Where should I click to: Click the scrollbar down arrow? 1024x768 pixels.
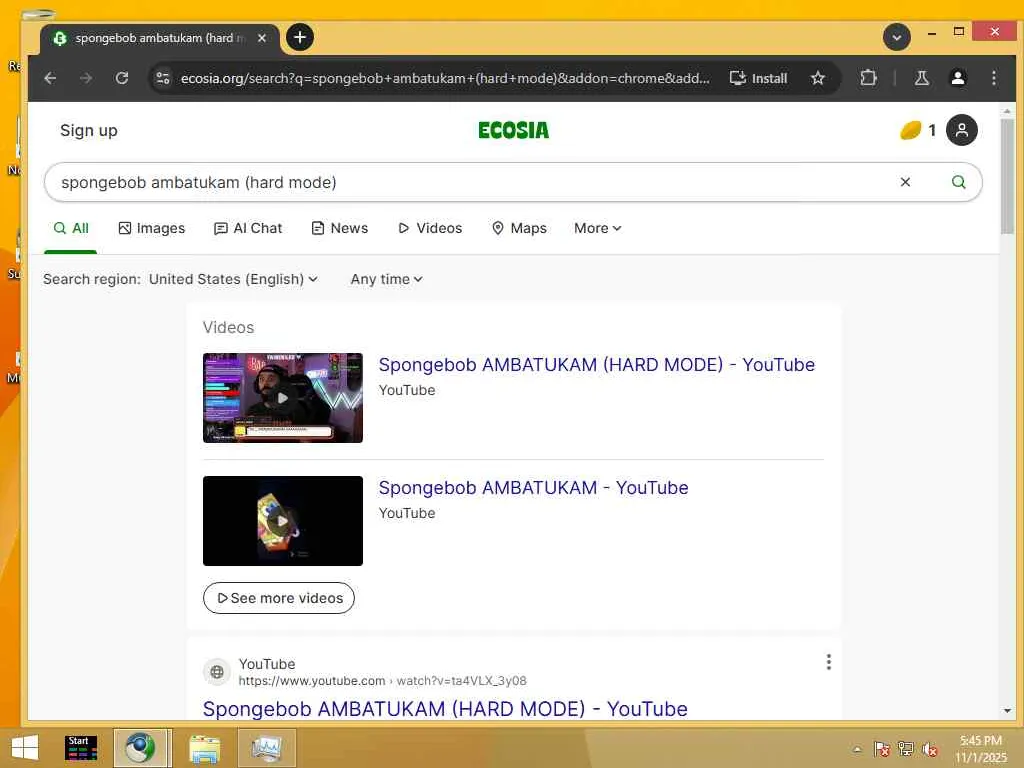(1007, 710)
